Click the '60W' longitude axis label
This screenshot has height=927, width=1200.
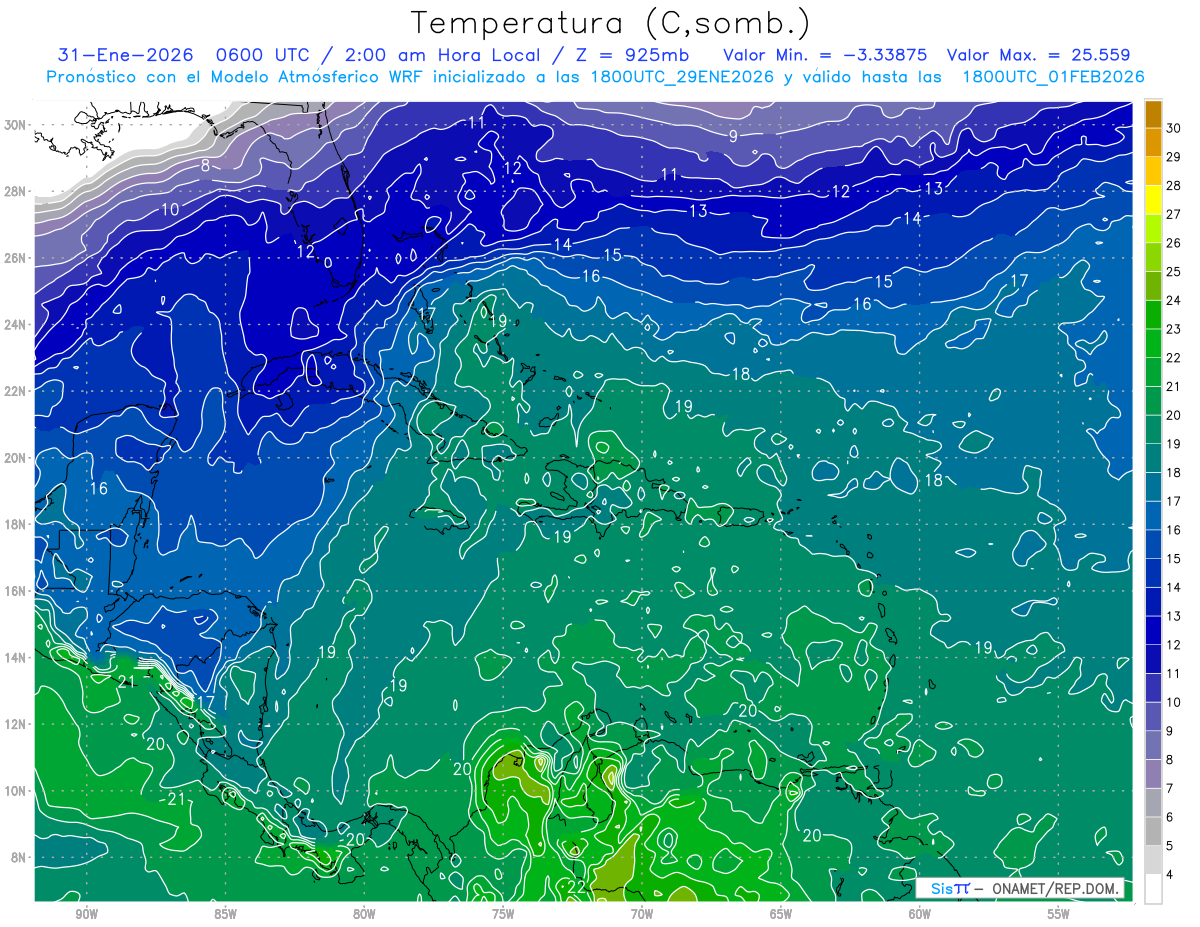click(x=920, y=914)
